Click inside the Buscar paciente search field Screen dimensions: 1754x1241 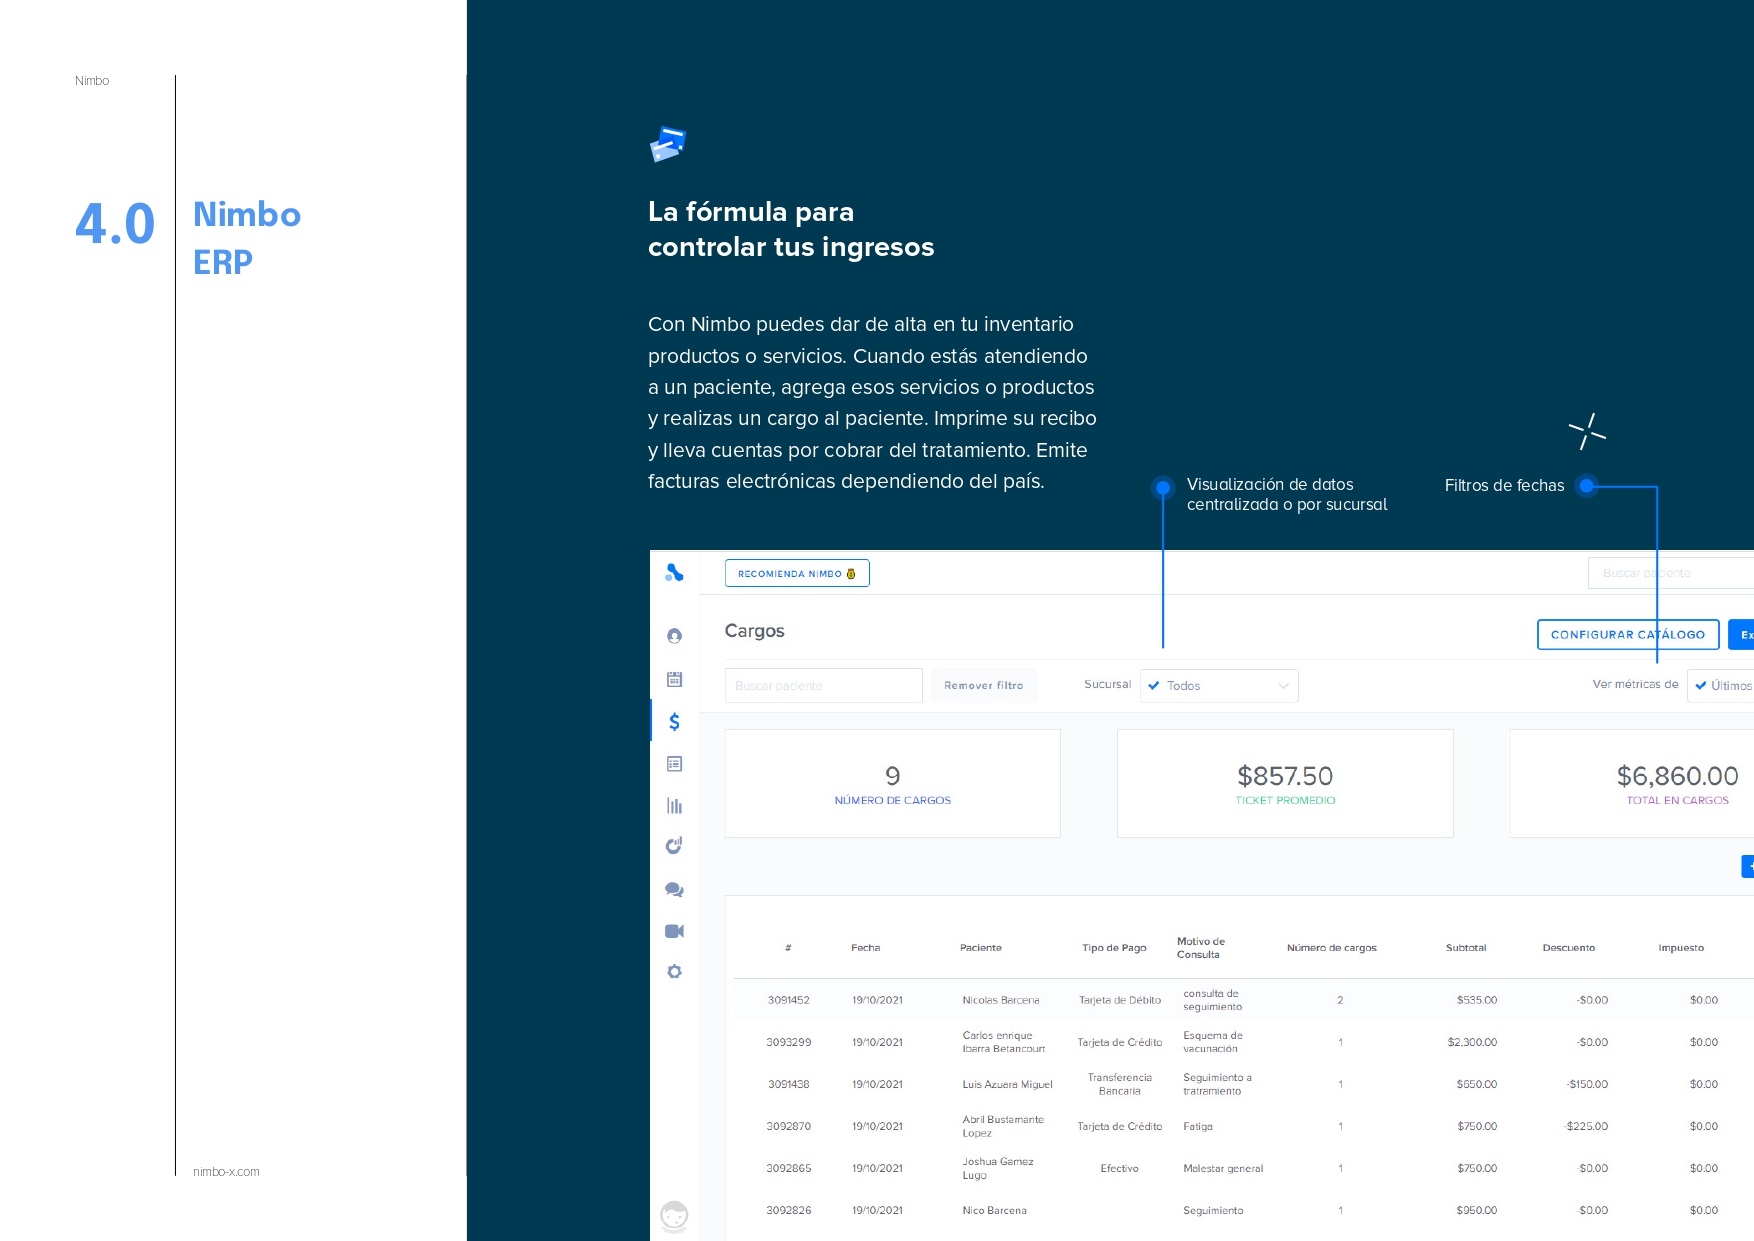click(x=823, y=685)
